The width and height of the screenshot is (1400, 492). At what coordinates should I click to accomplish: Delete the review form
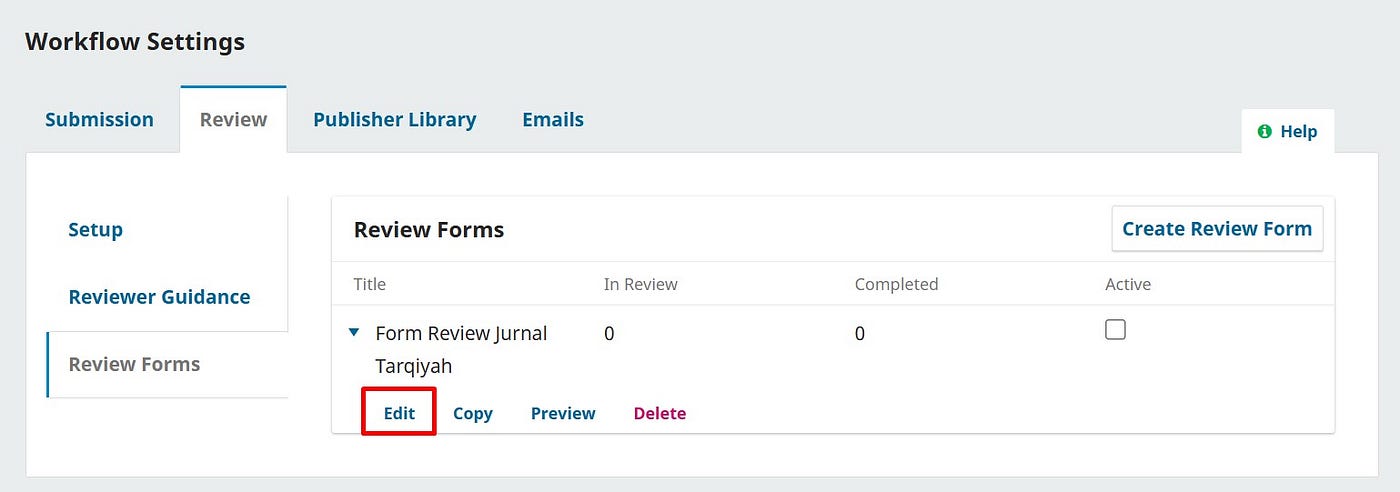tap(660, 413)
